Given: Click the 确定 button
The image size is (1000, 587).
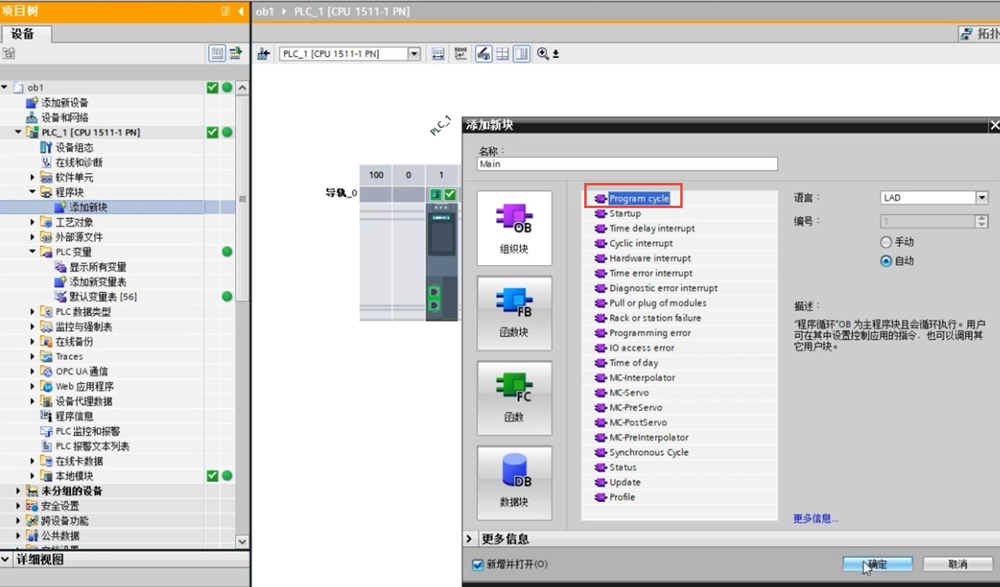Looking at the screenshot, I should 876,565.
